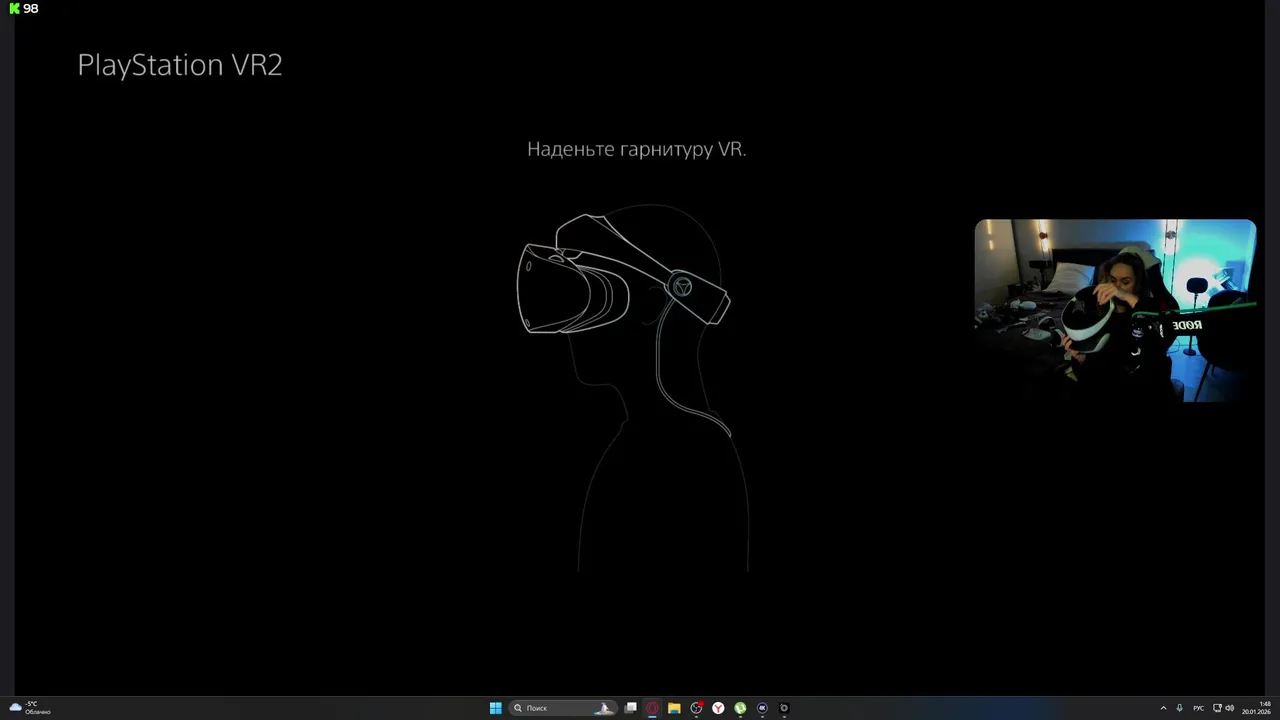Open Task View on the taskbar
This screenshot has height=720, width=1280.
point(631,708)
